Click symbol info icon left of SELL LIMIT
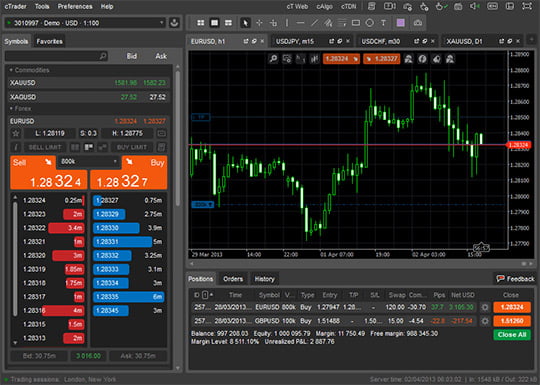 [x=16, y=147]
